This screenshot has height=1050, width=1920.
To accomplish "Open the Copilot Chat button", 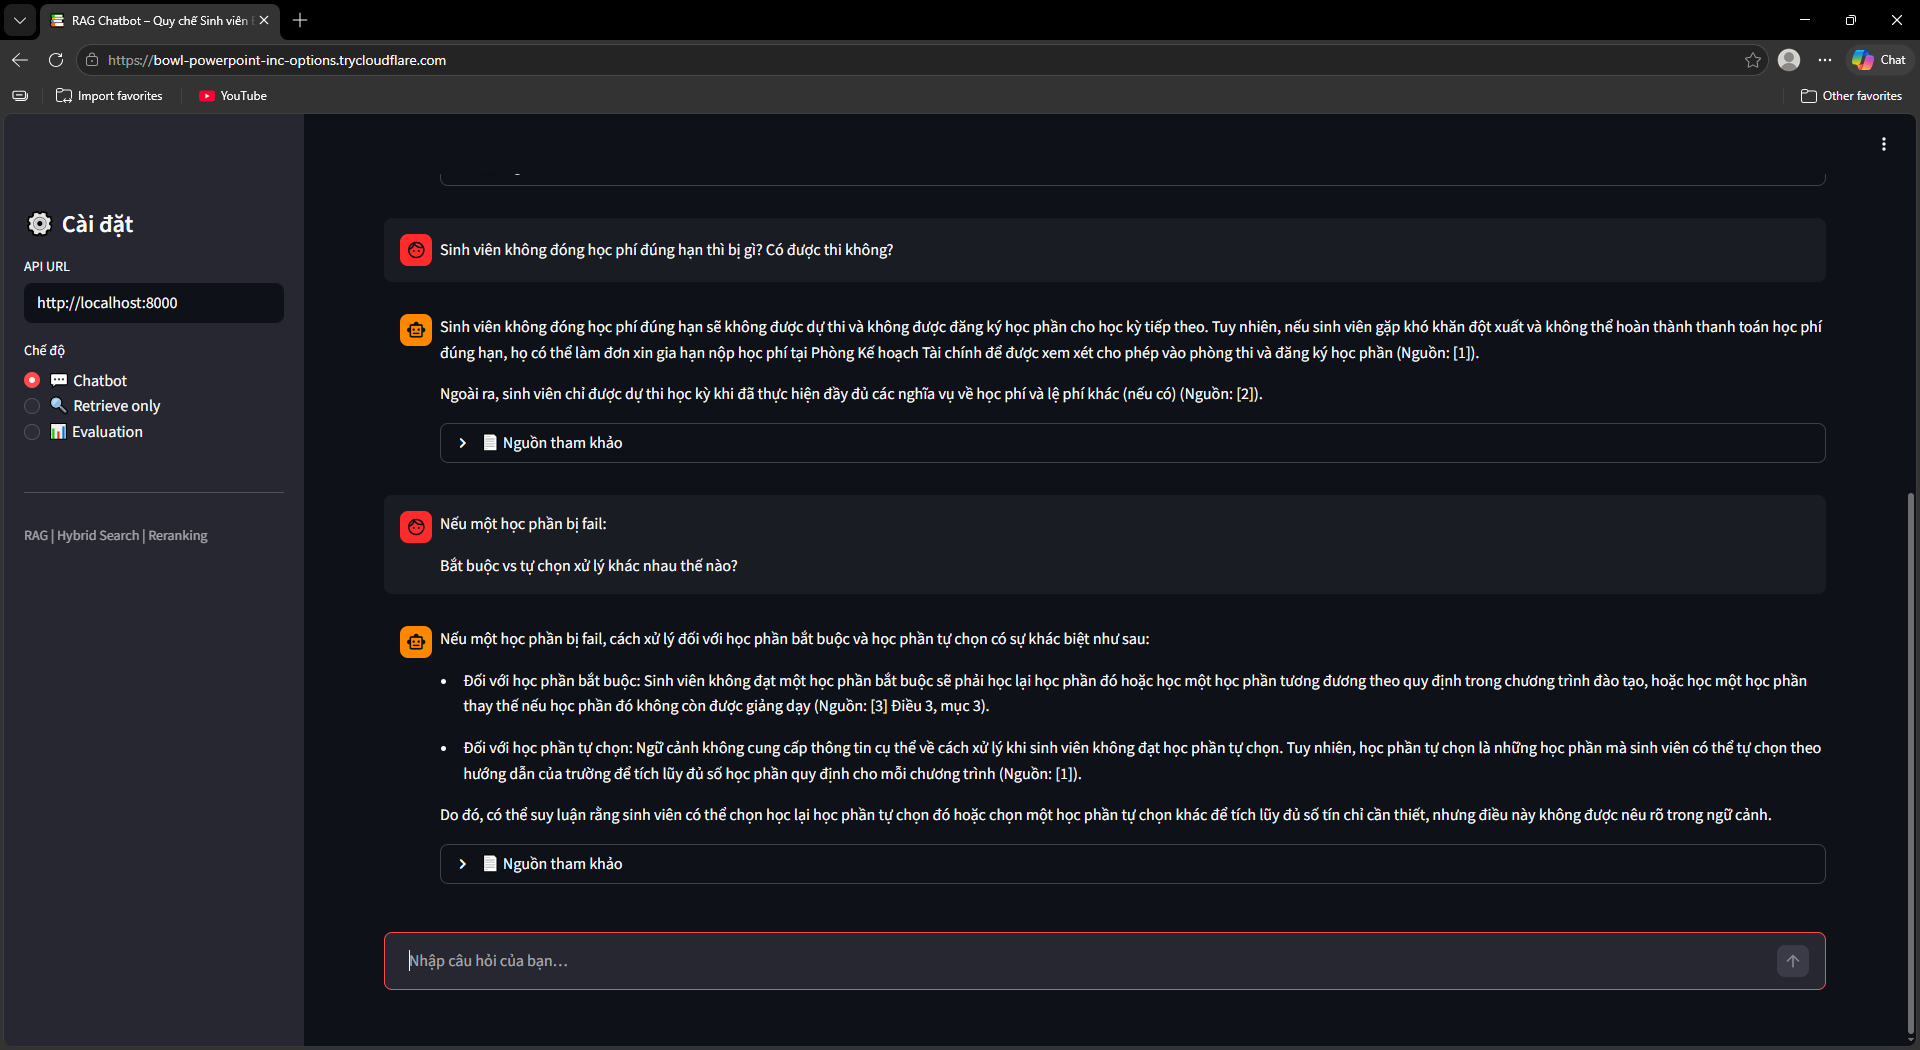I will coord(1879,60).
